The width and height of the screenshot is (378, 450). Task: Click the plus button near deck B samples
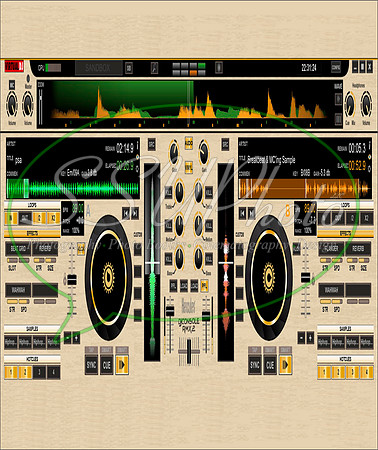click(310, 338)
